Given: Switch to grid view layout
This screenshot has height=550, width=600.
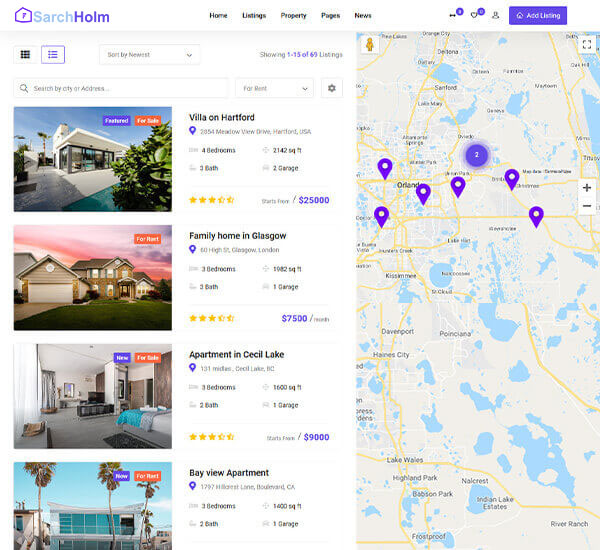Looking at the screenshot, I should [x=25, y=54].
